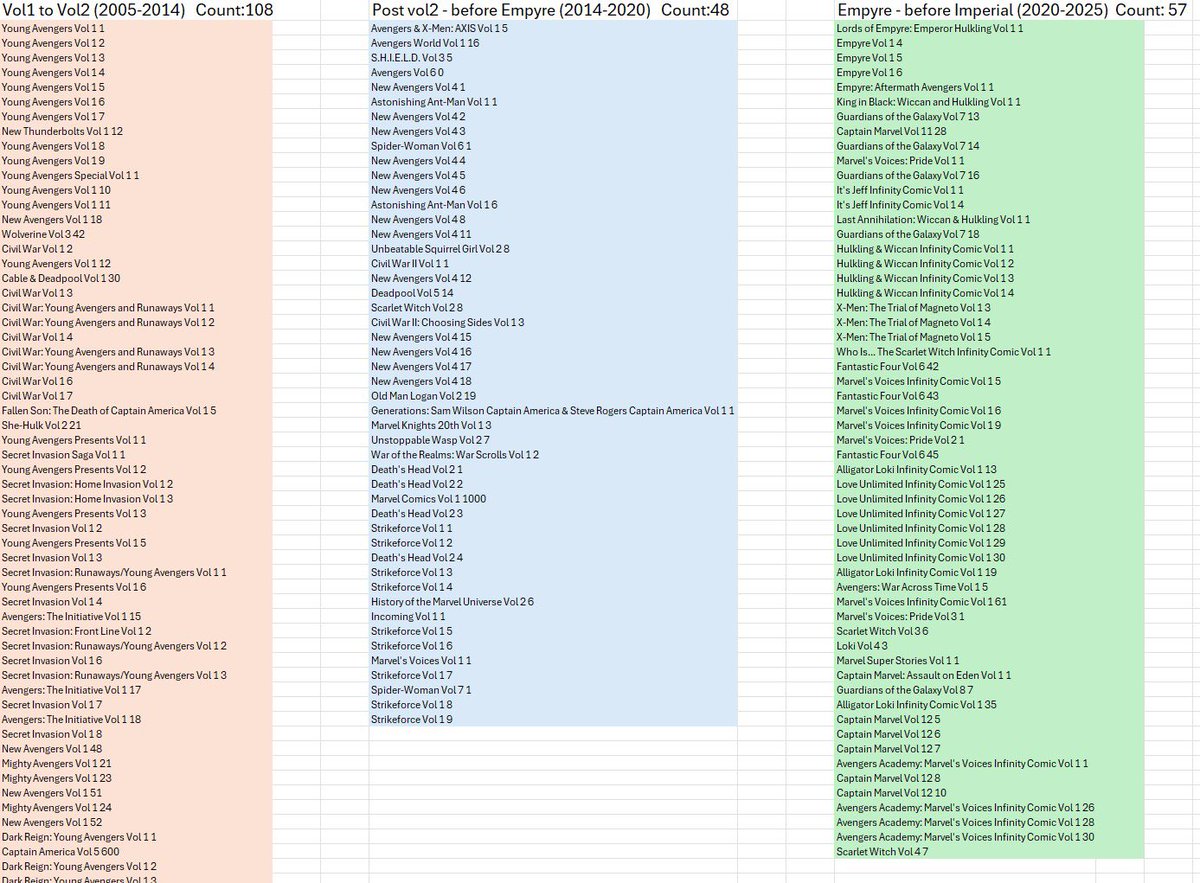Select header 'Post vol2 - before Empyre (2014-2020)'

click(x=511, y=11)
